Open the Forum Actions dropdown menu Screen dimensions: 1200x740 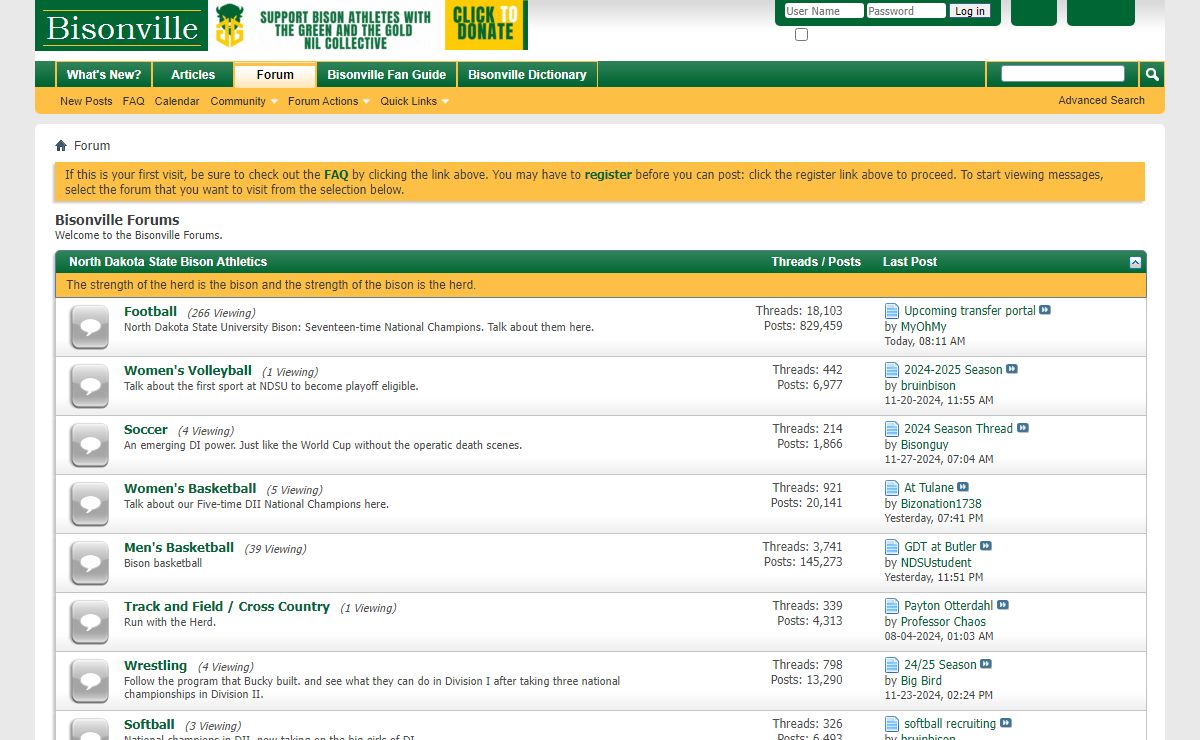tap(329, 101)
